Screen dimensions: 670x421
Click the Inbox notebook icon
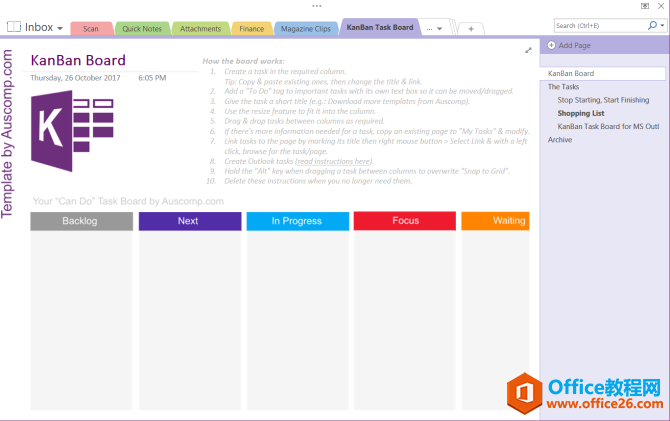pos(12,28)
